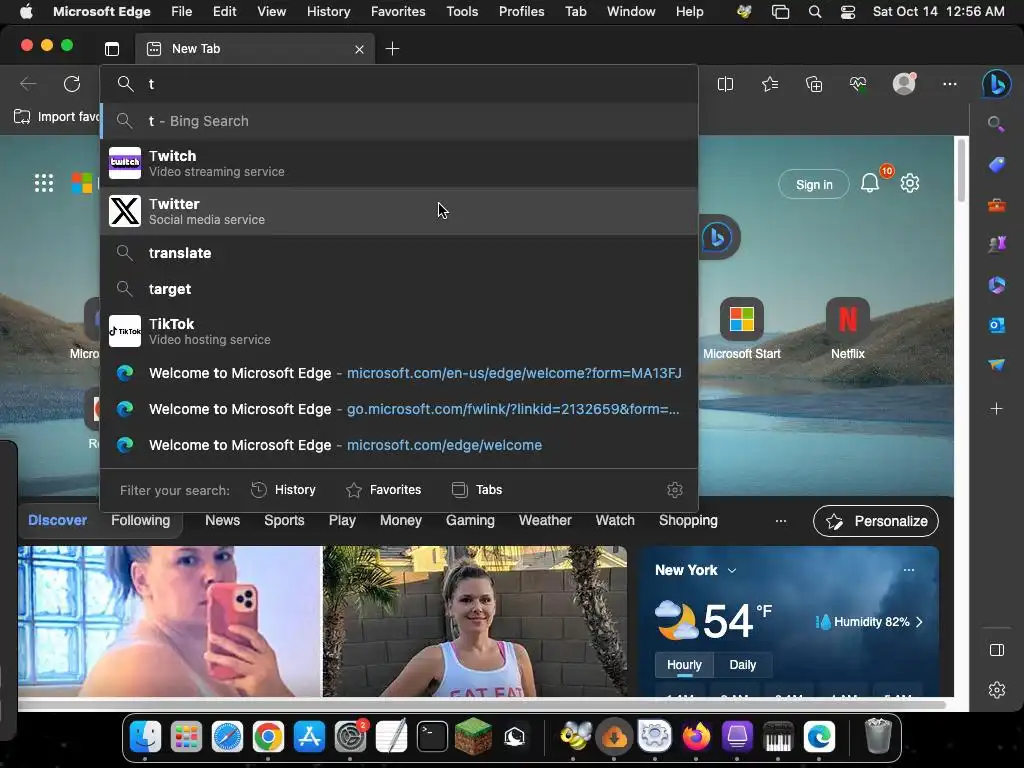Open the Favorites menu in menu bar

click(x=398, y=12)
